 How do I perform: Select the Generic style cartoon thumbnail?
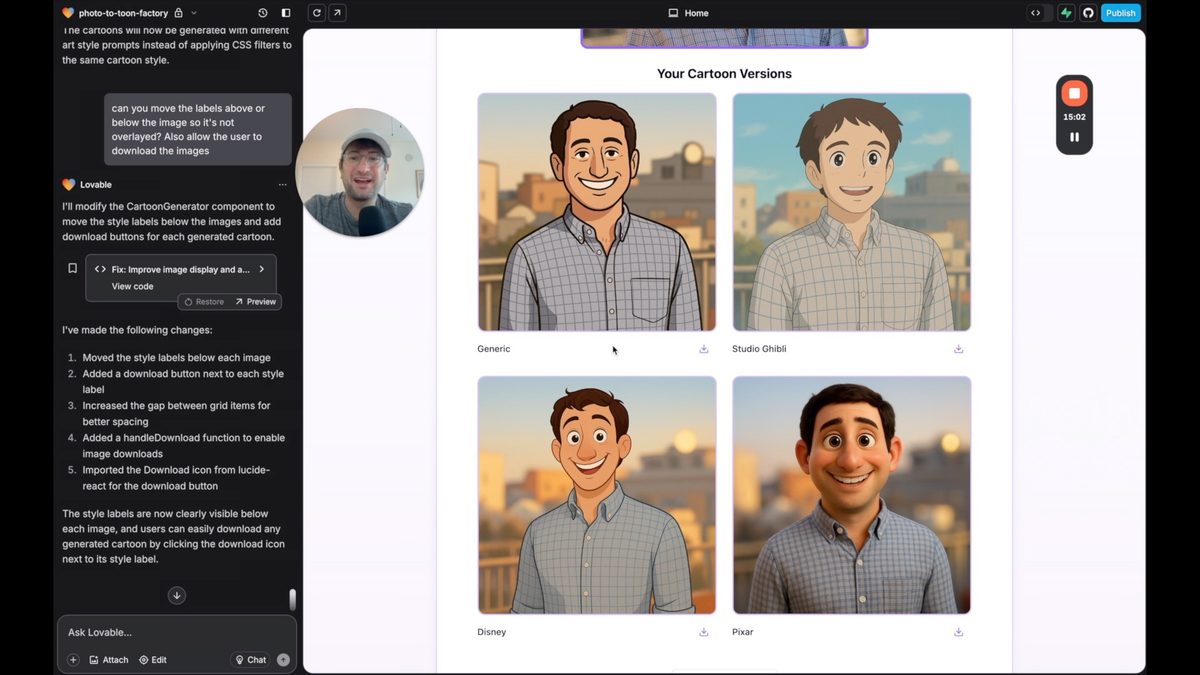pos(597,212)
